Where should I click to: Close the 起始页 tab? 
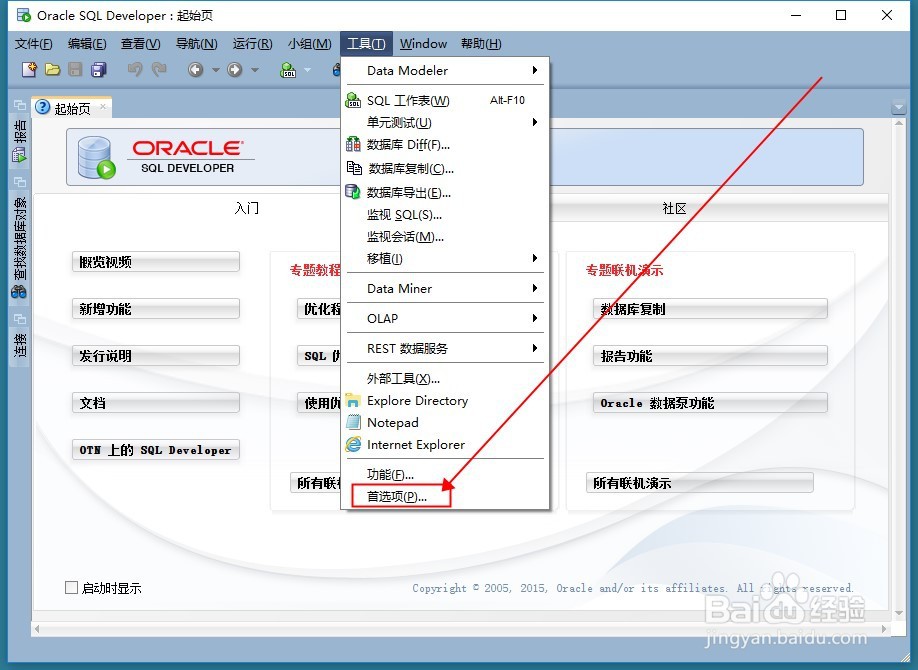(103, 107)
